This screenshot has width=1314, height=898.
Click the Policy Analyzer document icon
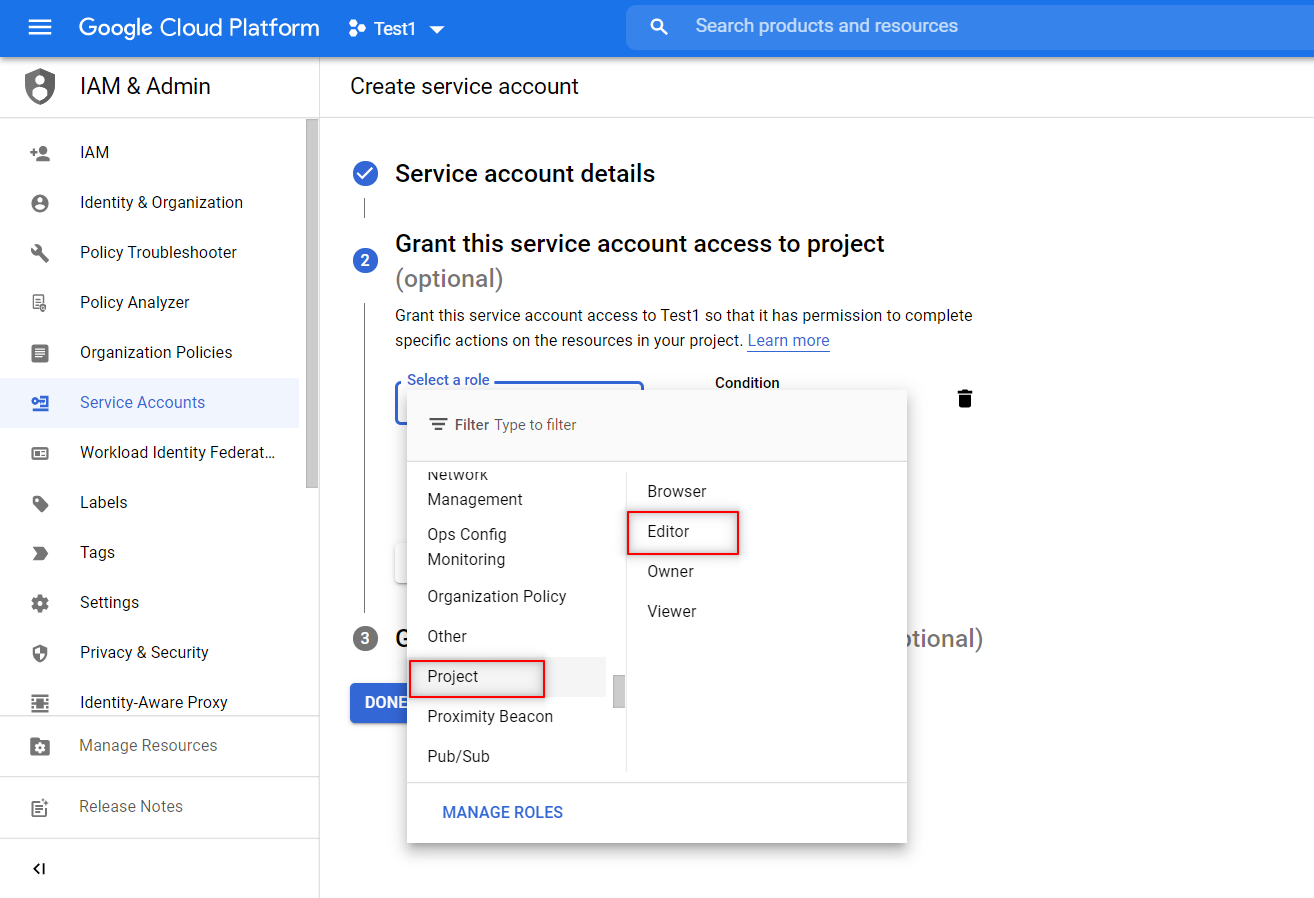pyautogui.click(x=40, y=303)
